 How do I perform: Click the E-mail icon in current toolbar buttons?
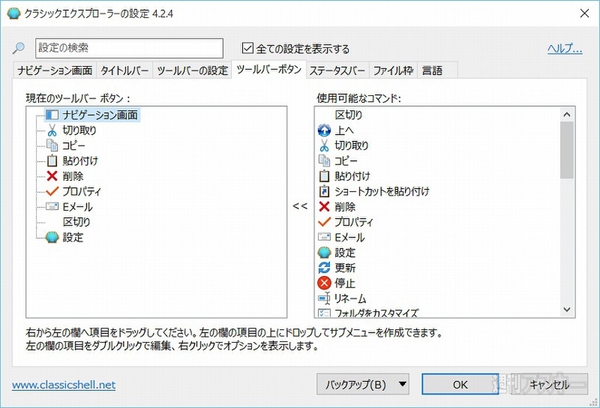coord(52,206)
